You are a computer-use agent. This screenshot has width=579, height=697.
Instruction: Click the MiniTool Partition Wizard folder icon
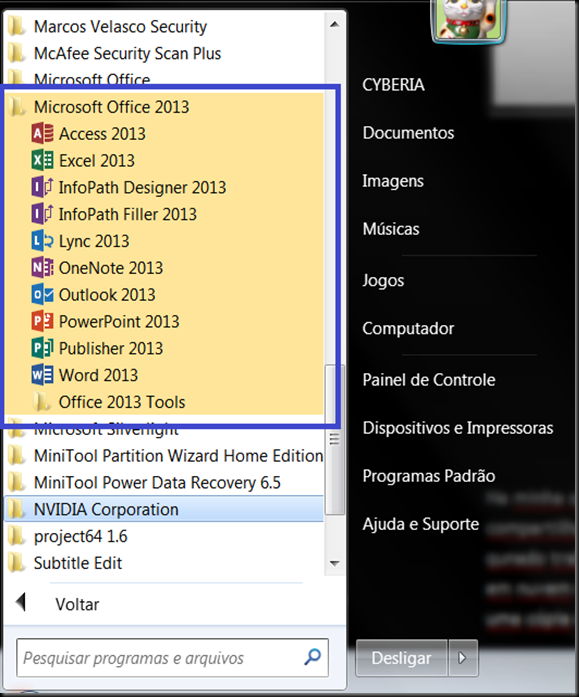[x=17, y=456]
